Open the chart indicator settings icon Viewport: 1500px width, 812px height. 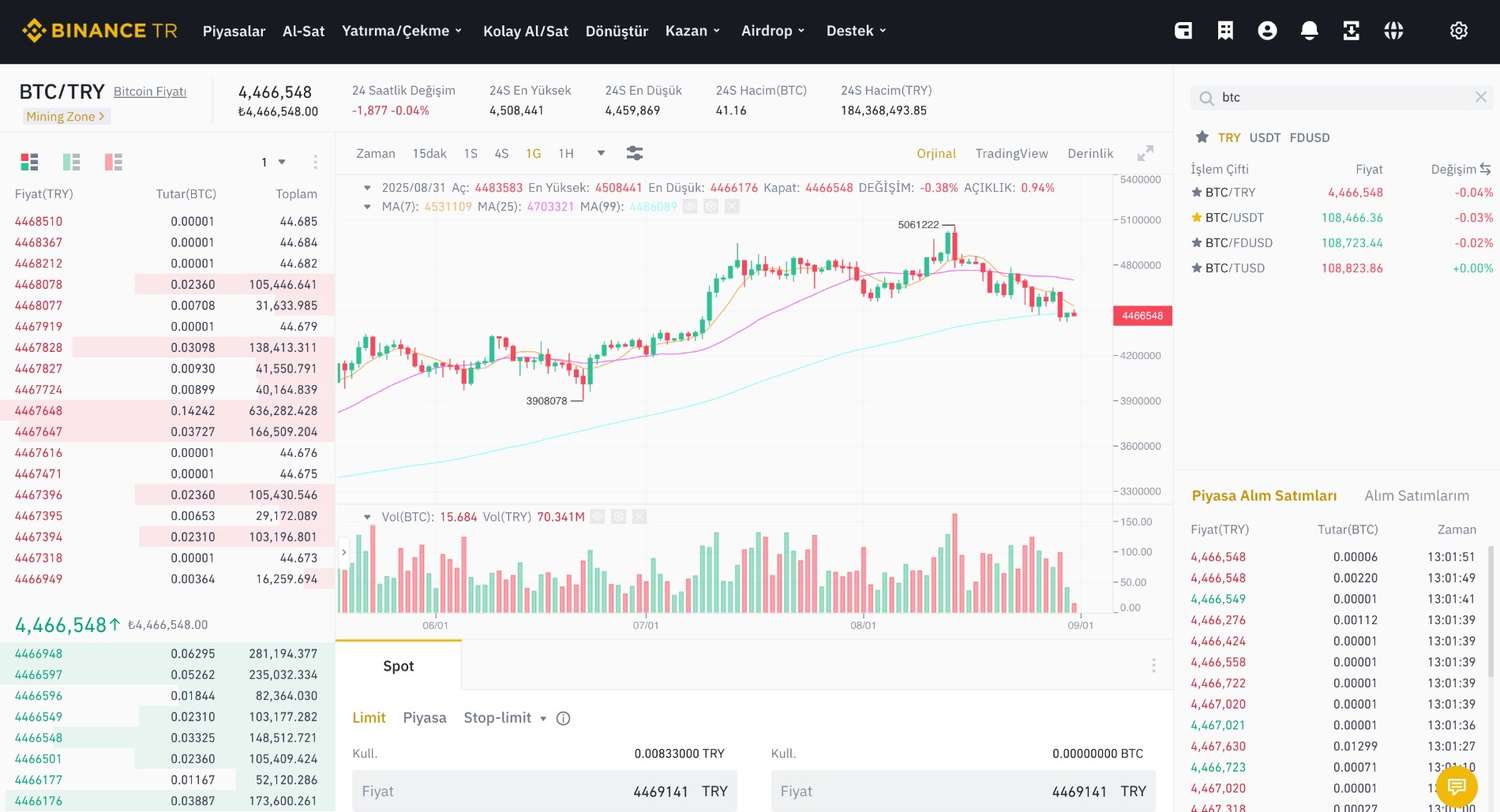(x=634, y=153)
